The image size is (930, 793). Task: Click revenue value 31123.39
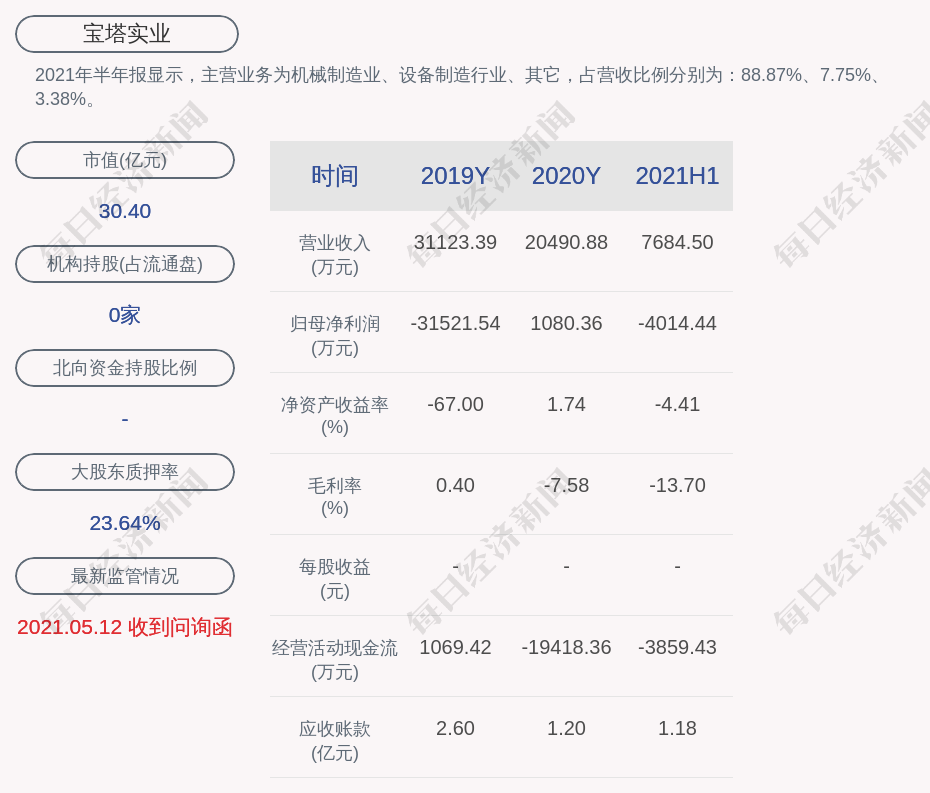[x=455, y=243]
